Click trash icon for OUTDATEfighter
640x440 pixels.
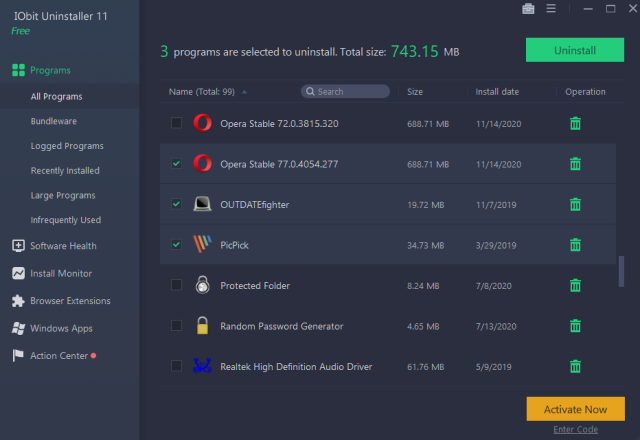click(575, 204)
